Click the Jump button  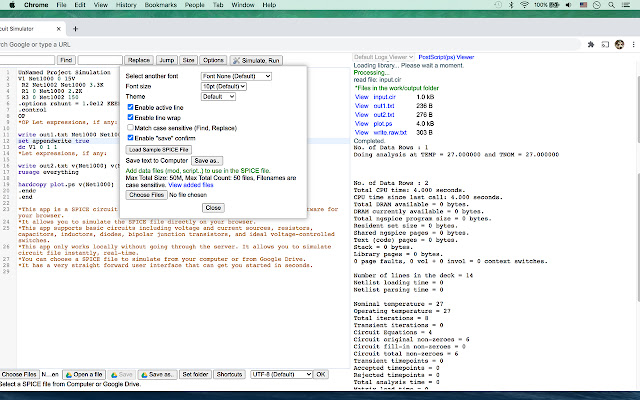click(x=167, y=60)
